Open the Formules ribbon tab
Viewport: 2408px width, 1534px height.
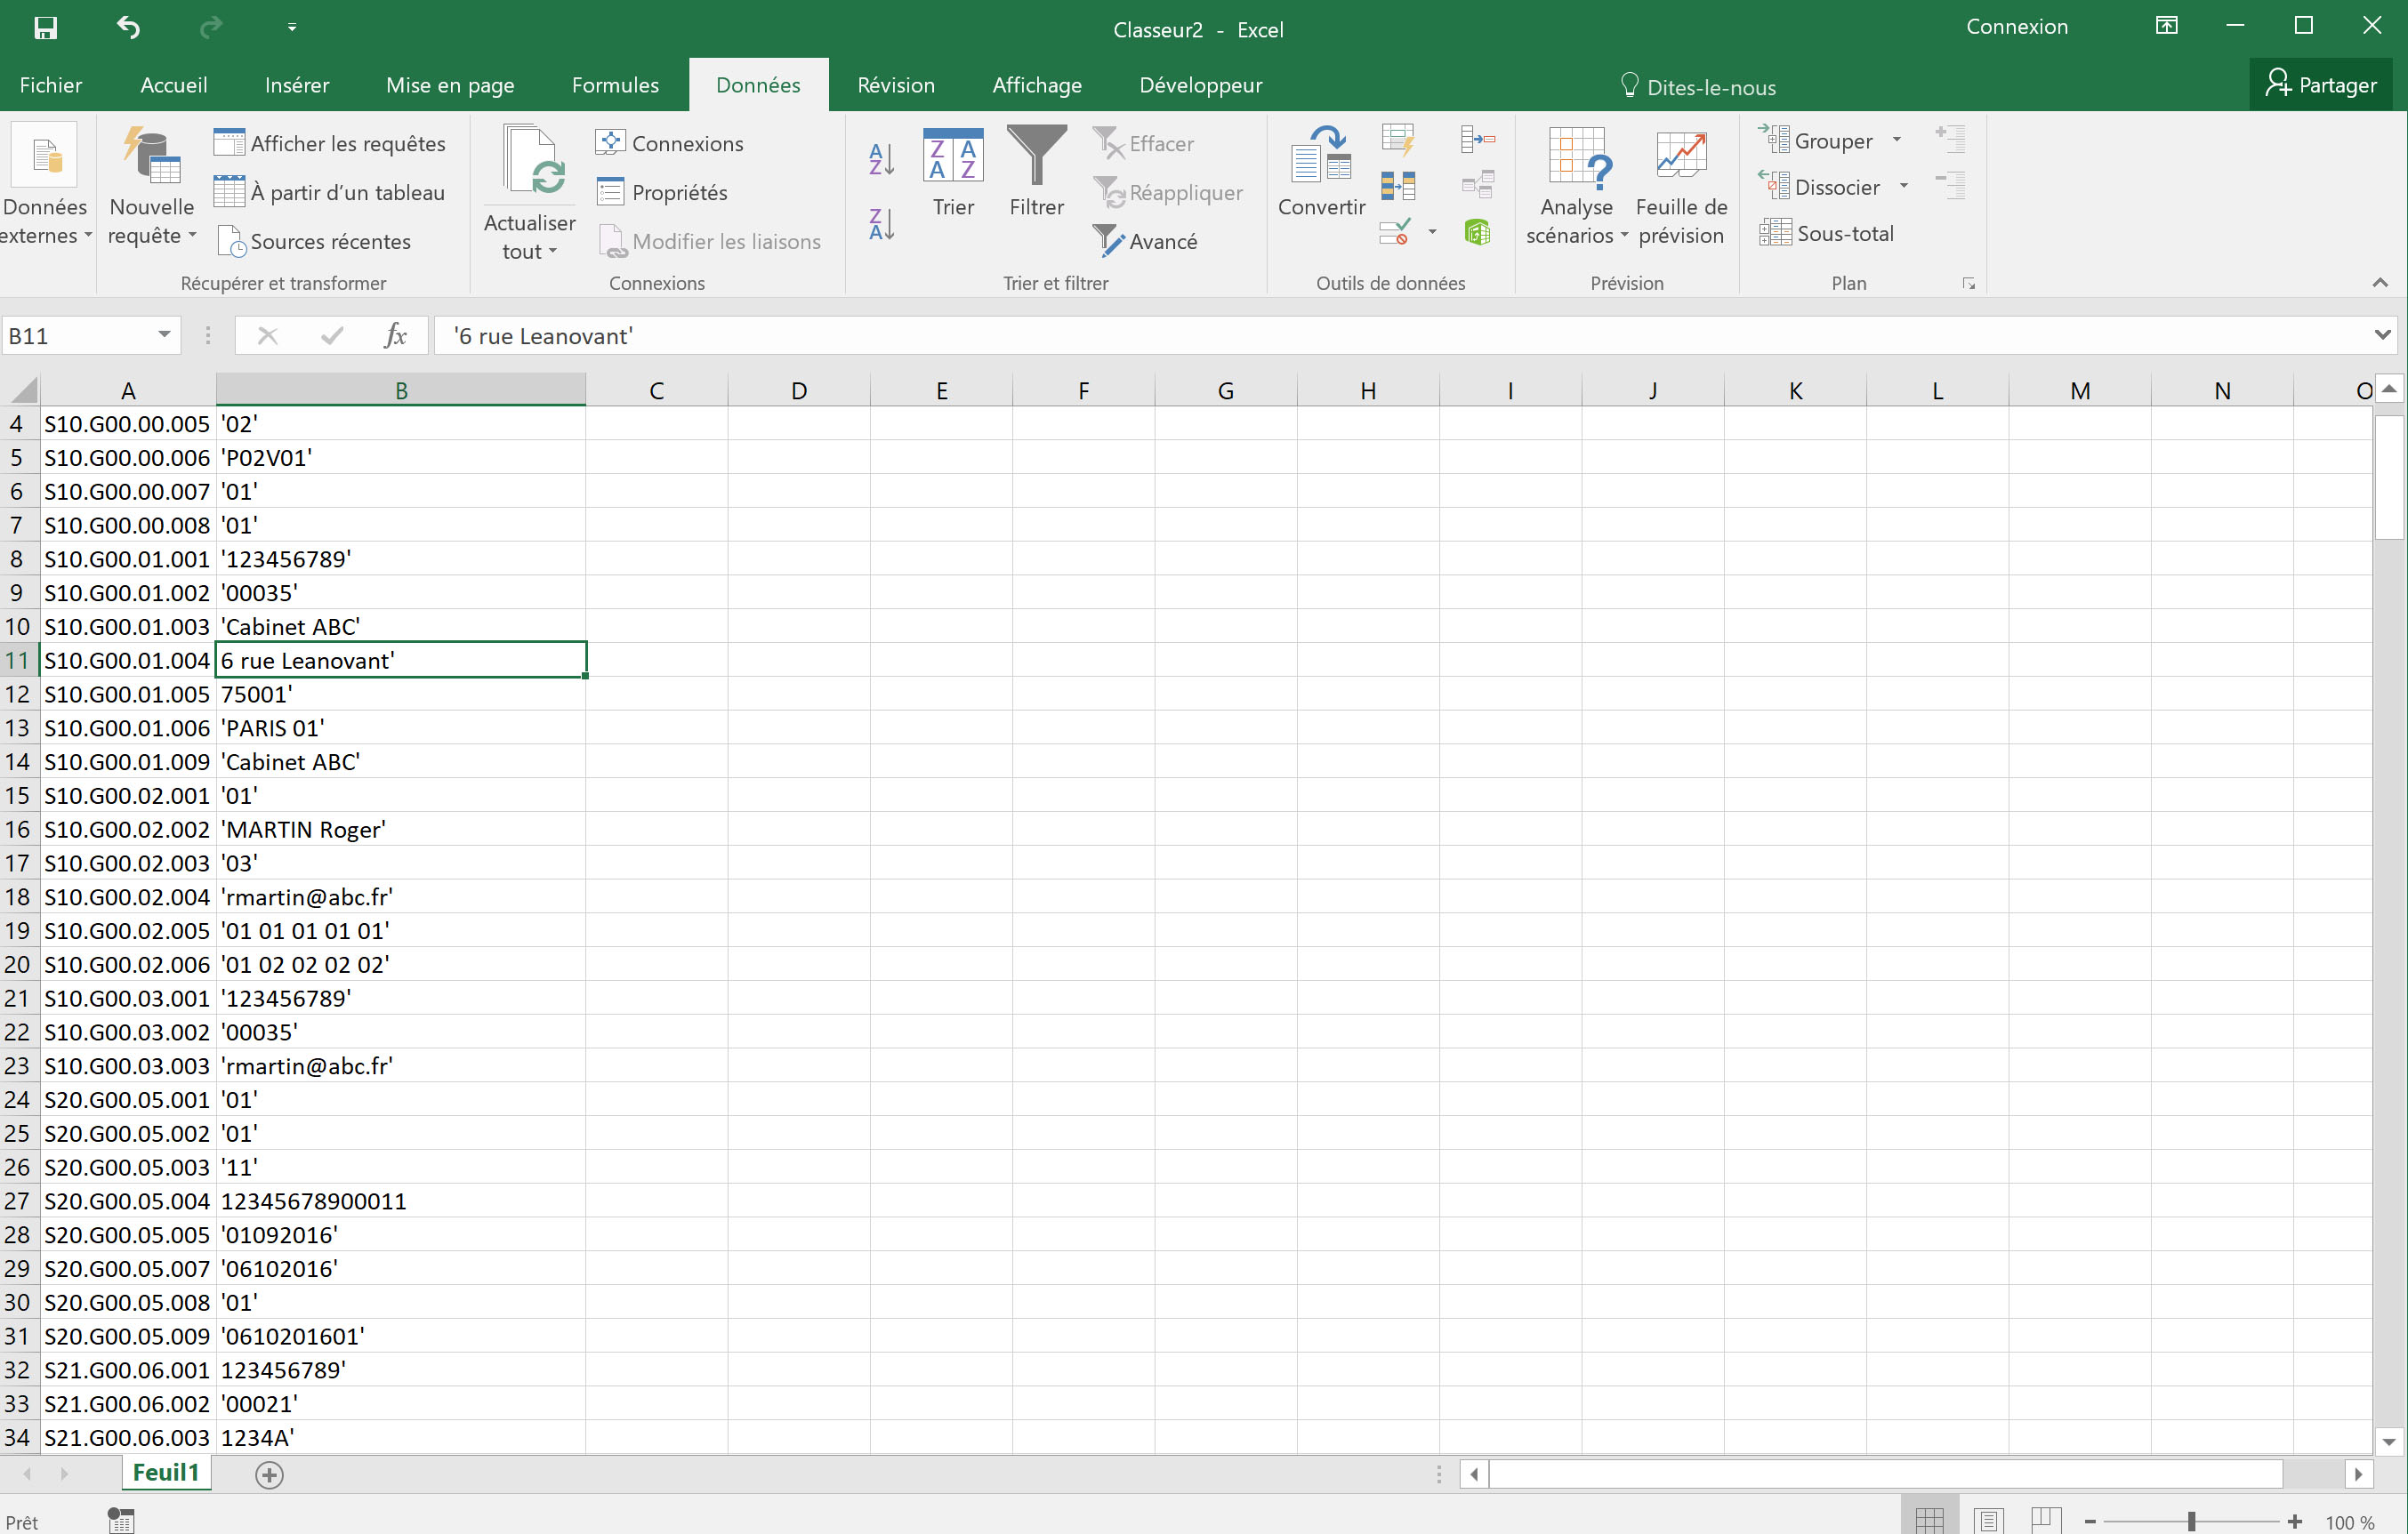[615, 85]
